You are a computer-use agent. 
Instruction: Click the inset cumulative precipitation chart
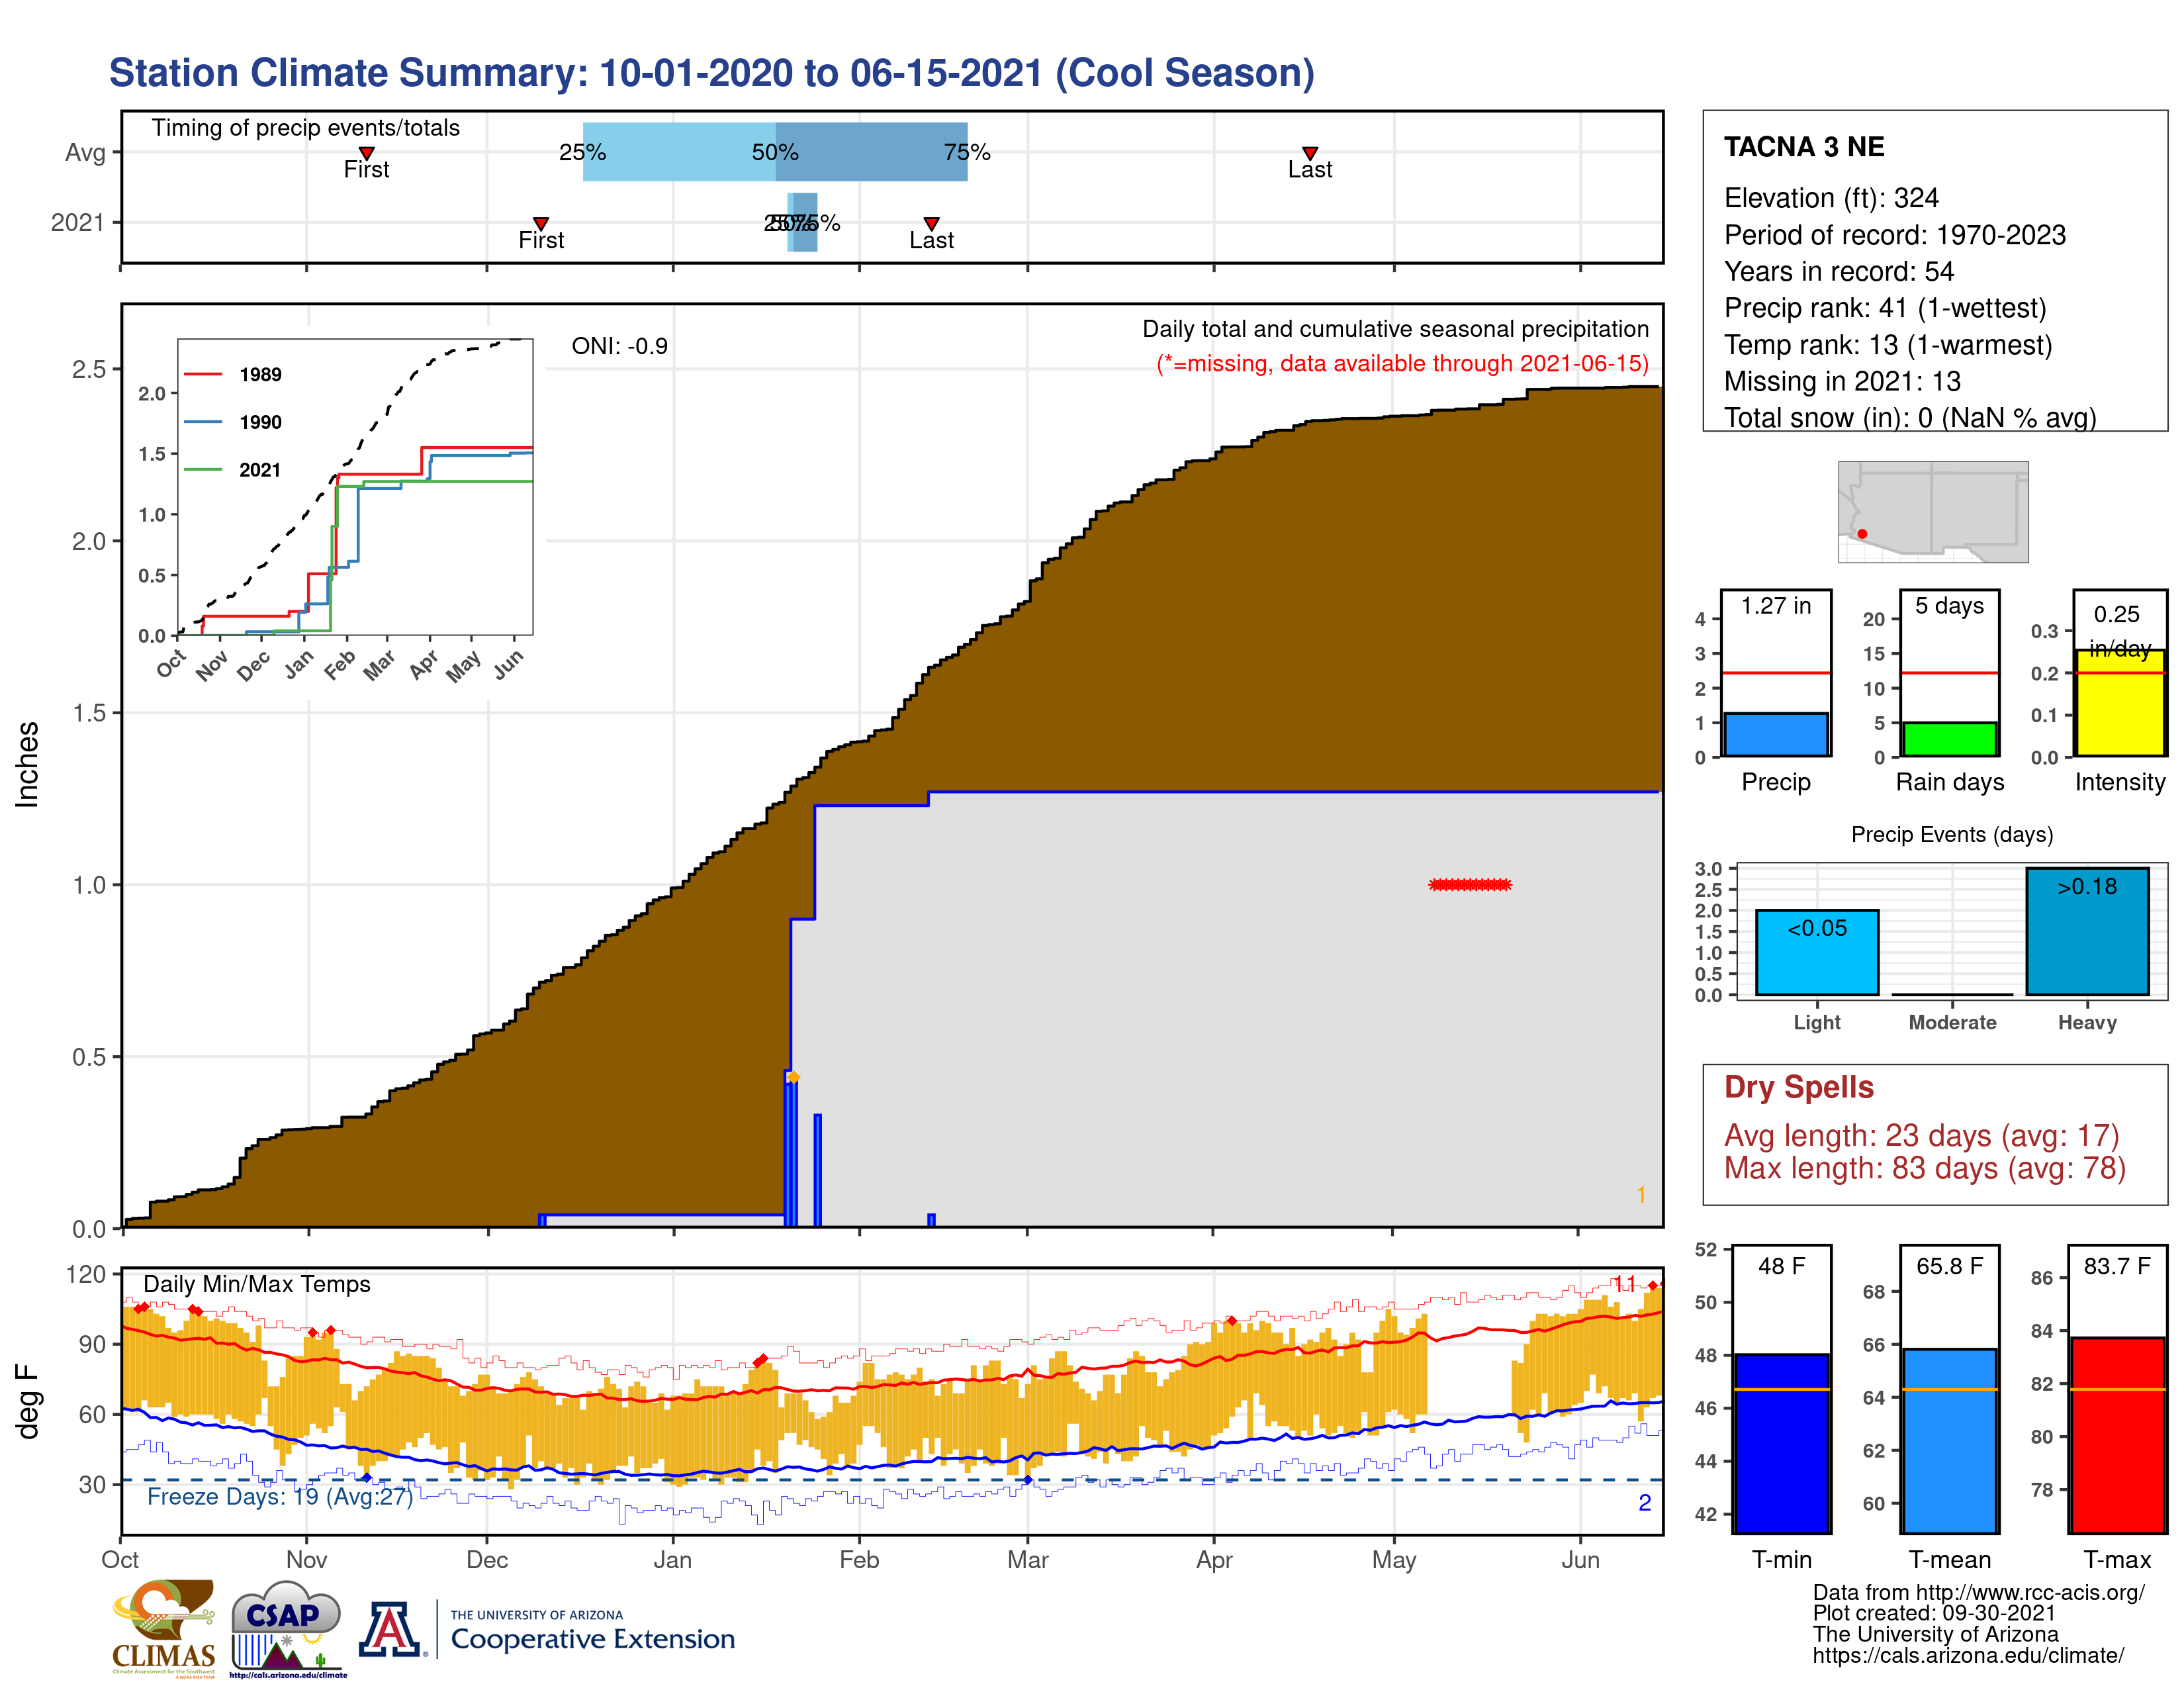[355, 487]
